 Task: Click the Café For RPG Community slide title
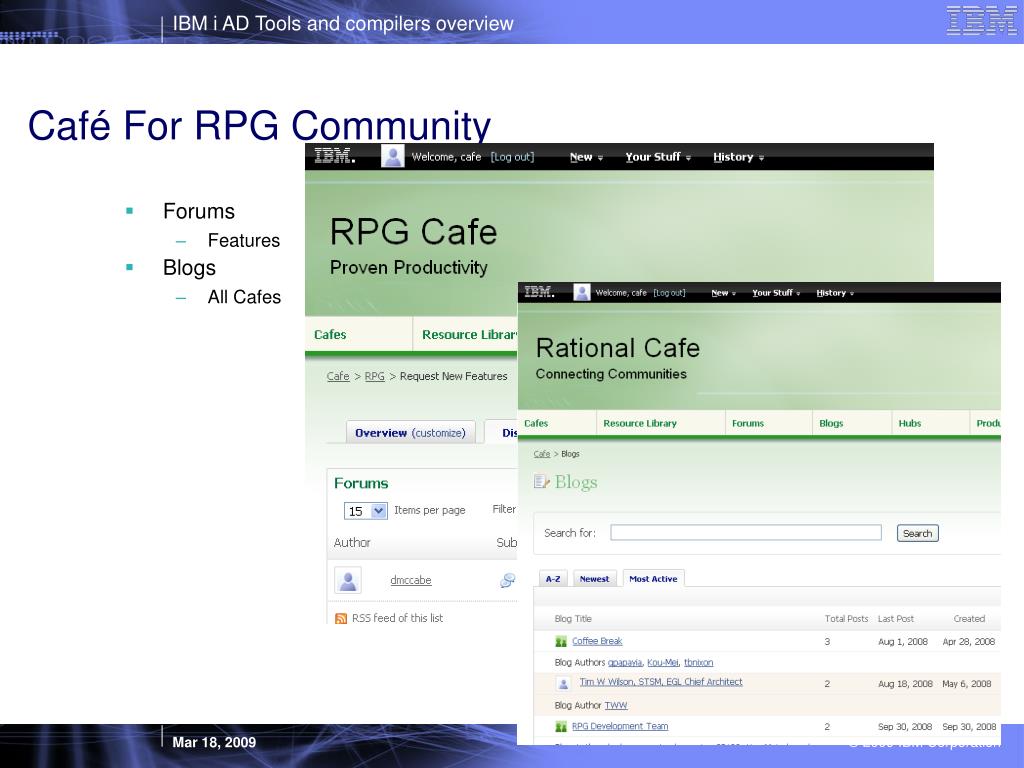259,125
